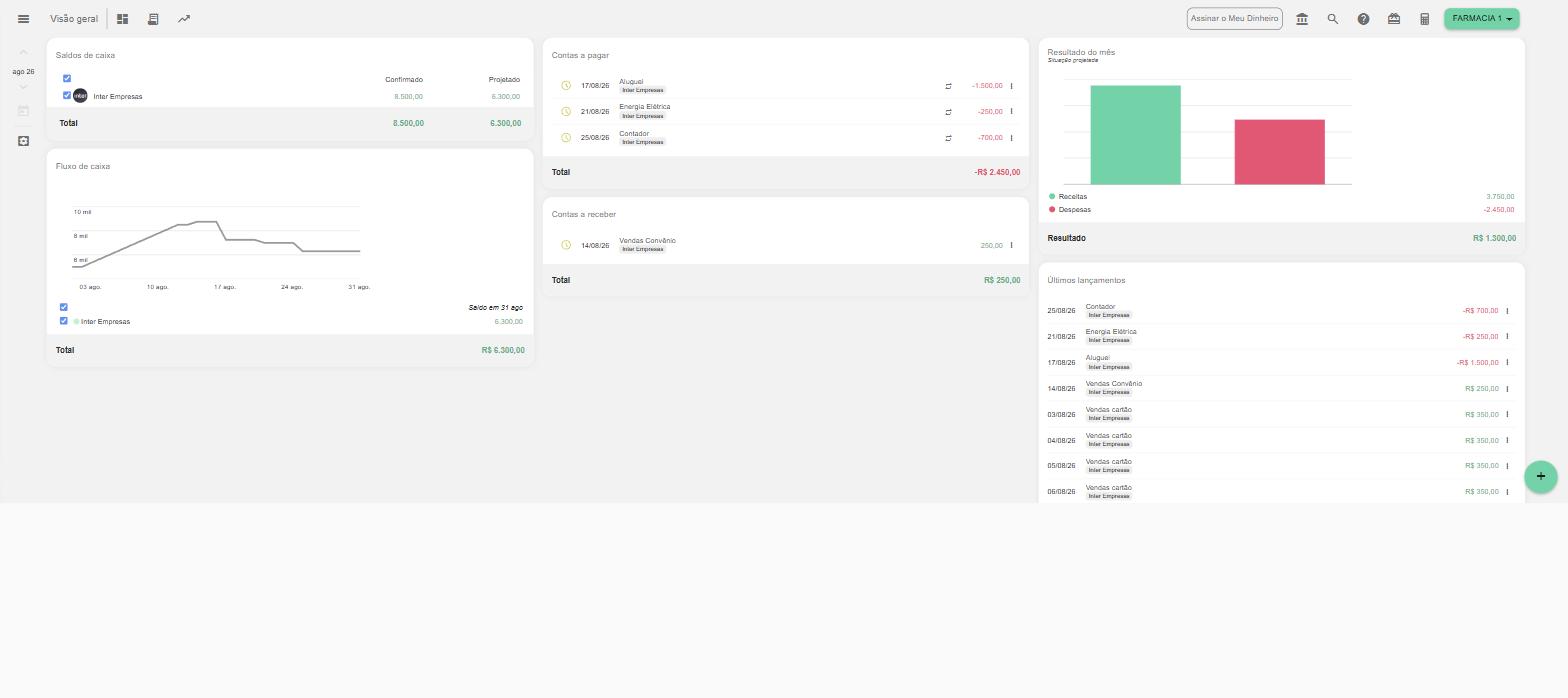The image size is (1568, 698).
Task: Click the search magnifier icon
Action: pyautogui.click(x=1332, y=19)
